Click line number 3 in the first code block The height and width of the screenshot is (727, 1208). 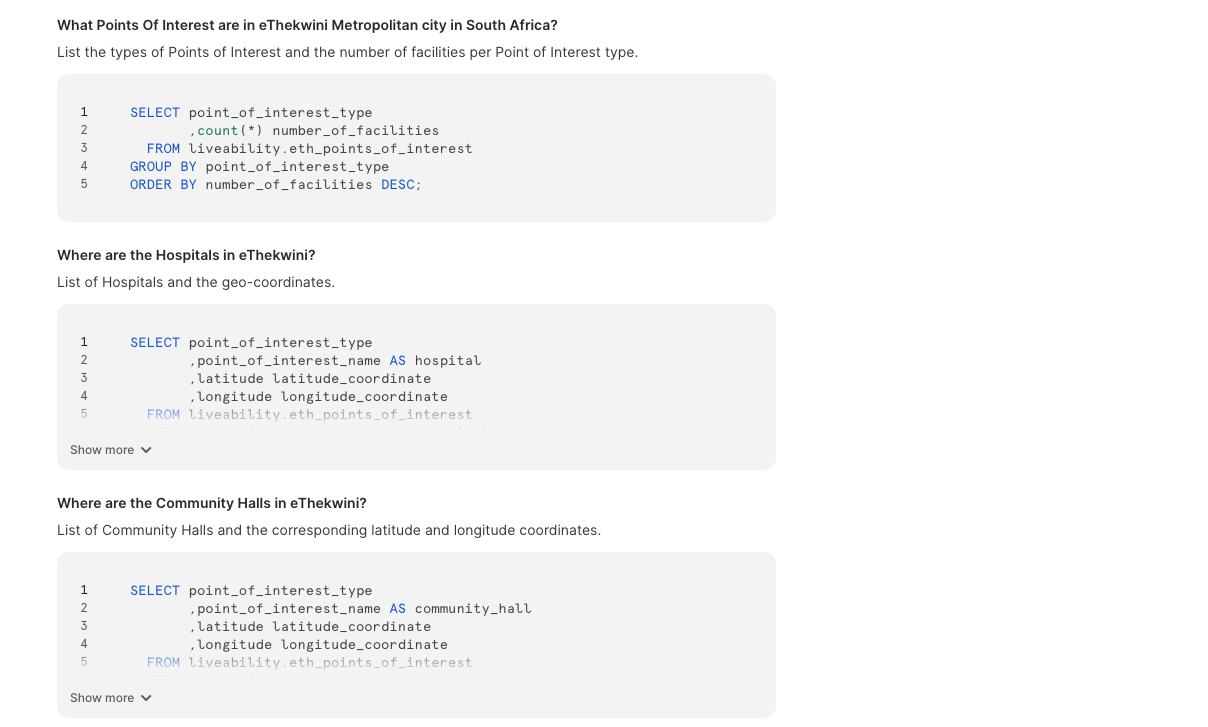click(x=84, y=148)
